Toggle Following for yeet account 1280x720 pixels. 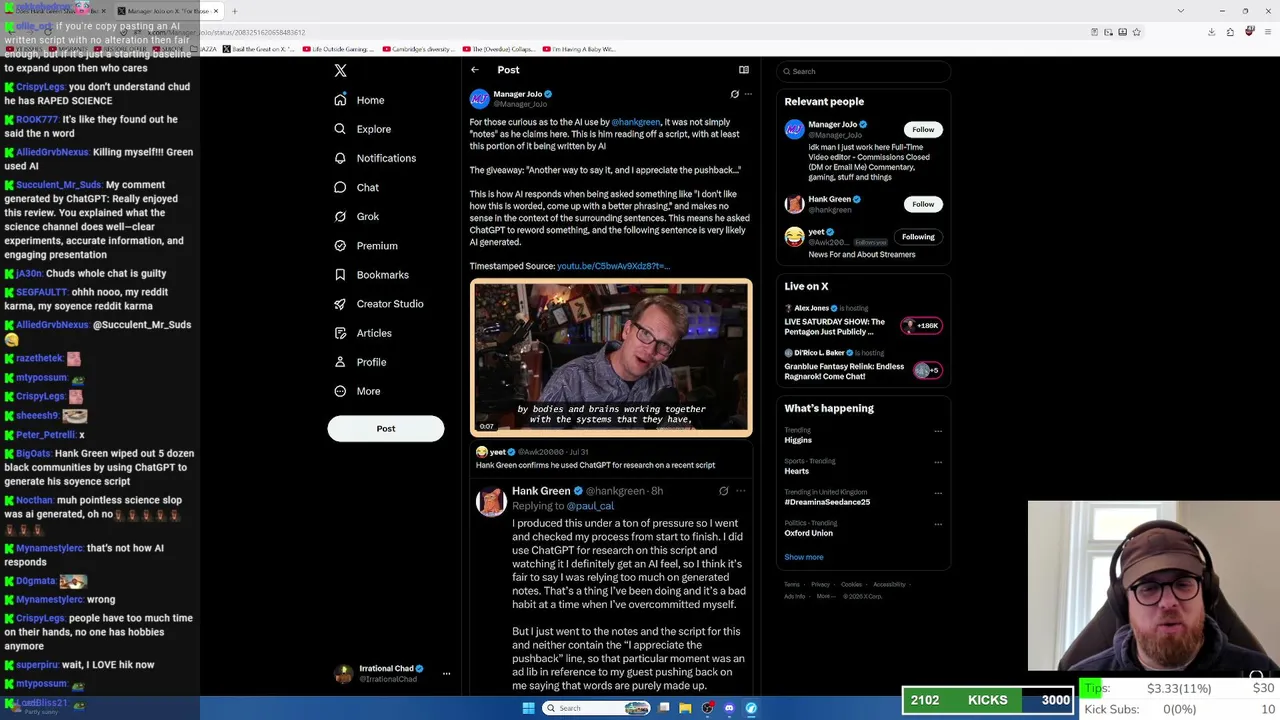click(x=918, y=237)
